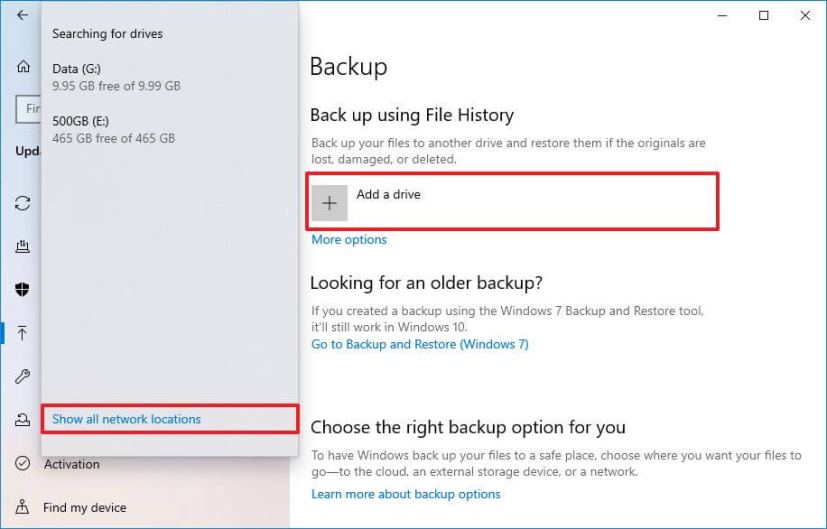Open Windows Update sync icon
Image resolution: width=827 pixels, height=529 pixels.
[x=22, y=203]
